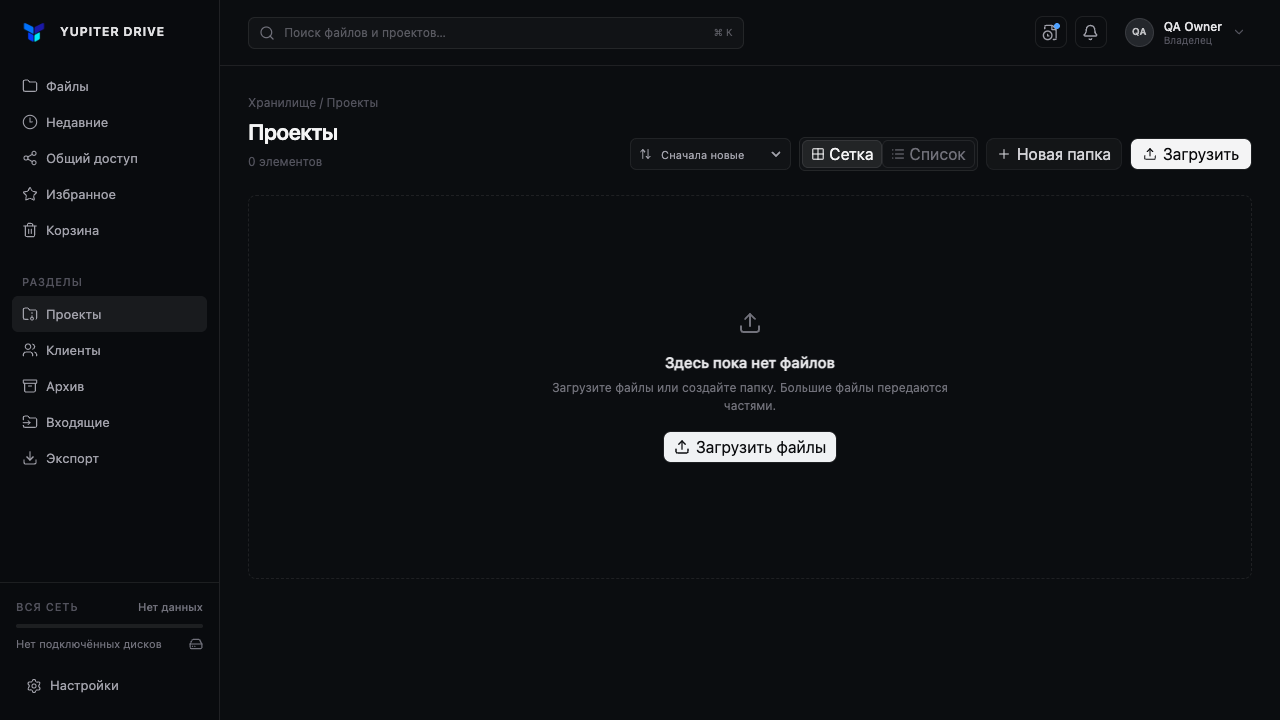Go to Архив section
This screenshot has height=720, width=1280.
coord(110,386)
